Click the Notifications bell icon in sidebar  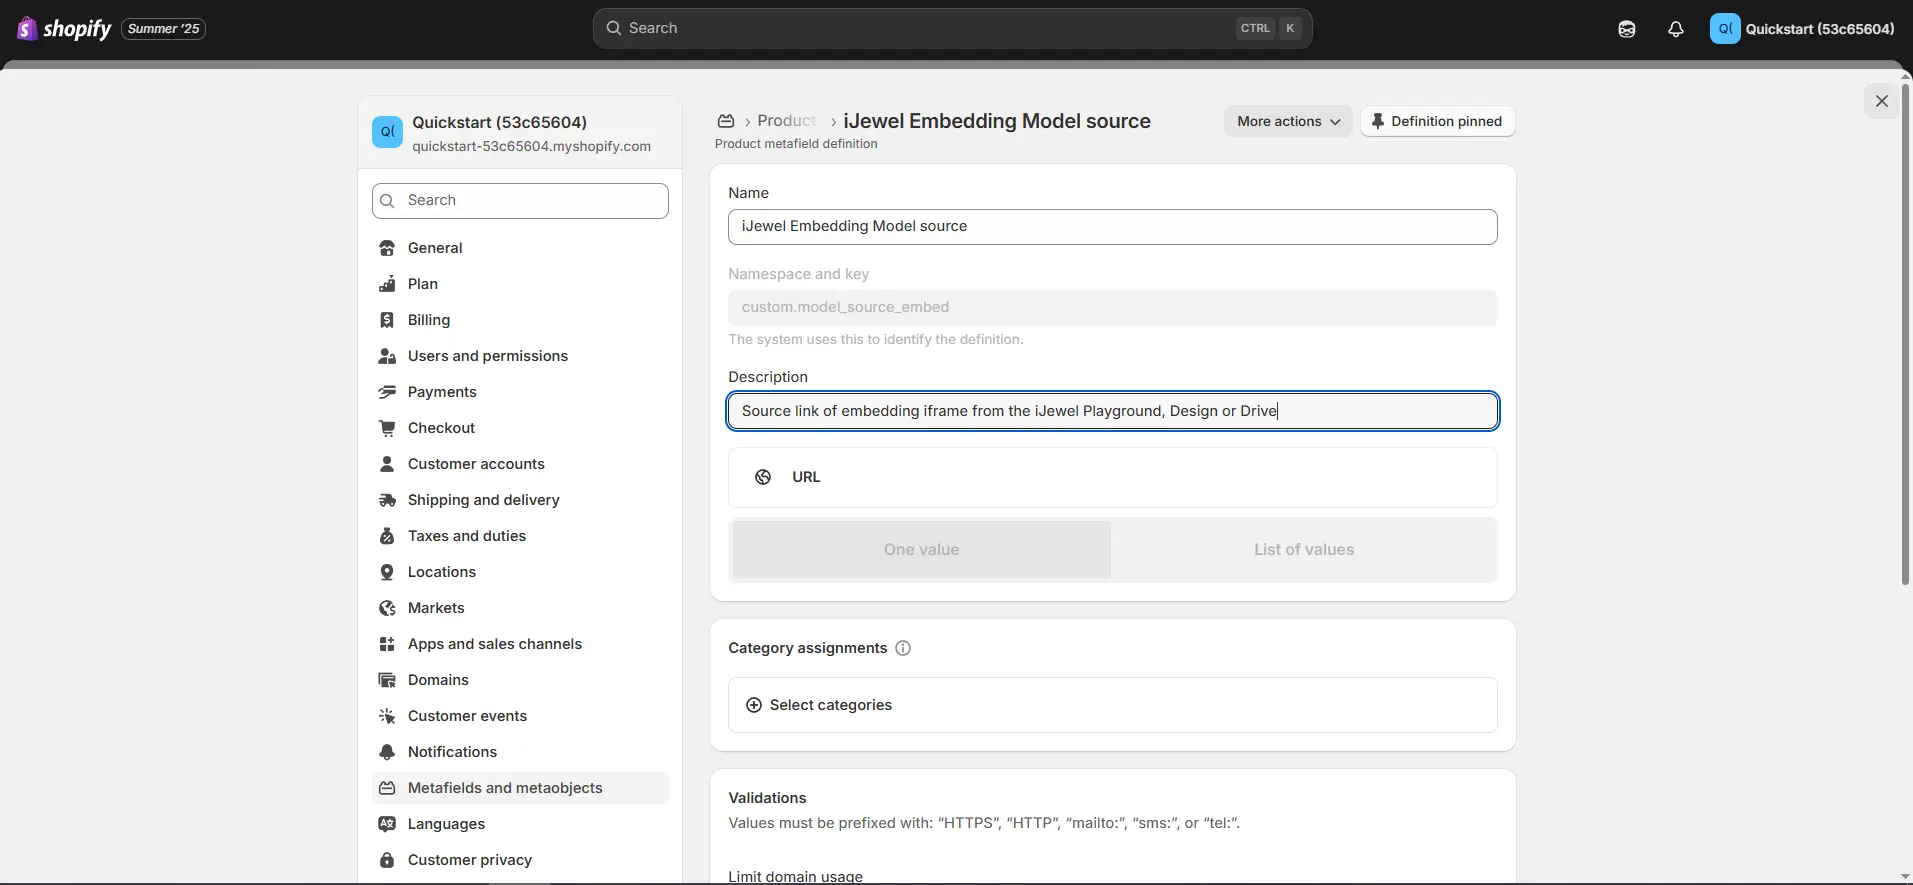[387, 752]
